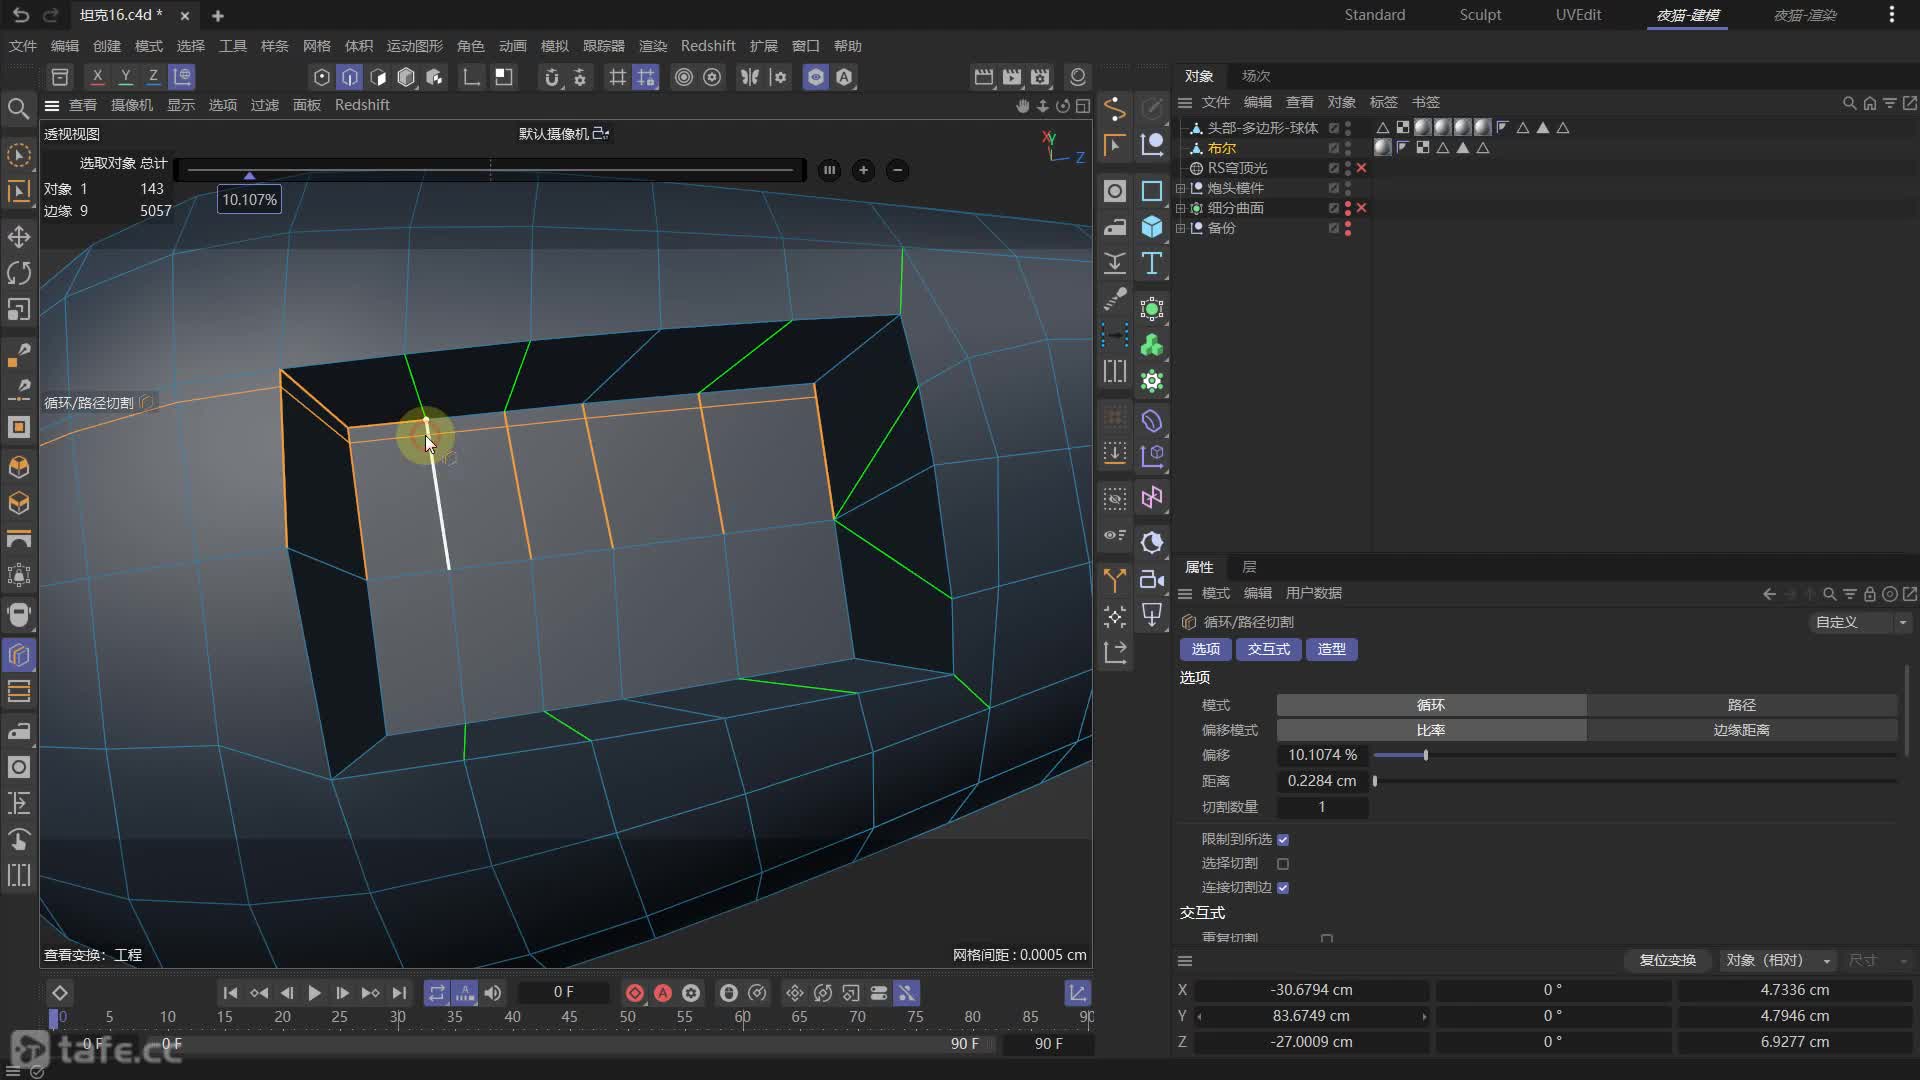Expand the 备份 object tree
This screenshot has width=1920, height=1080.
tap(1181, 228)
